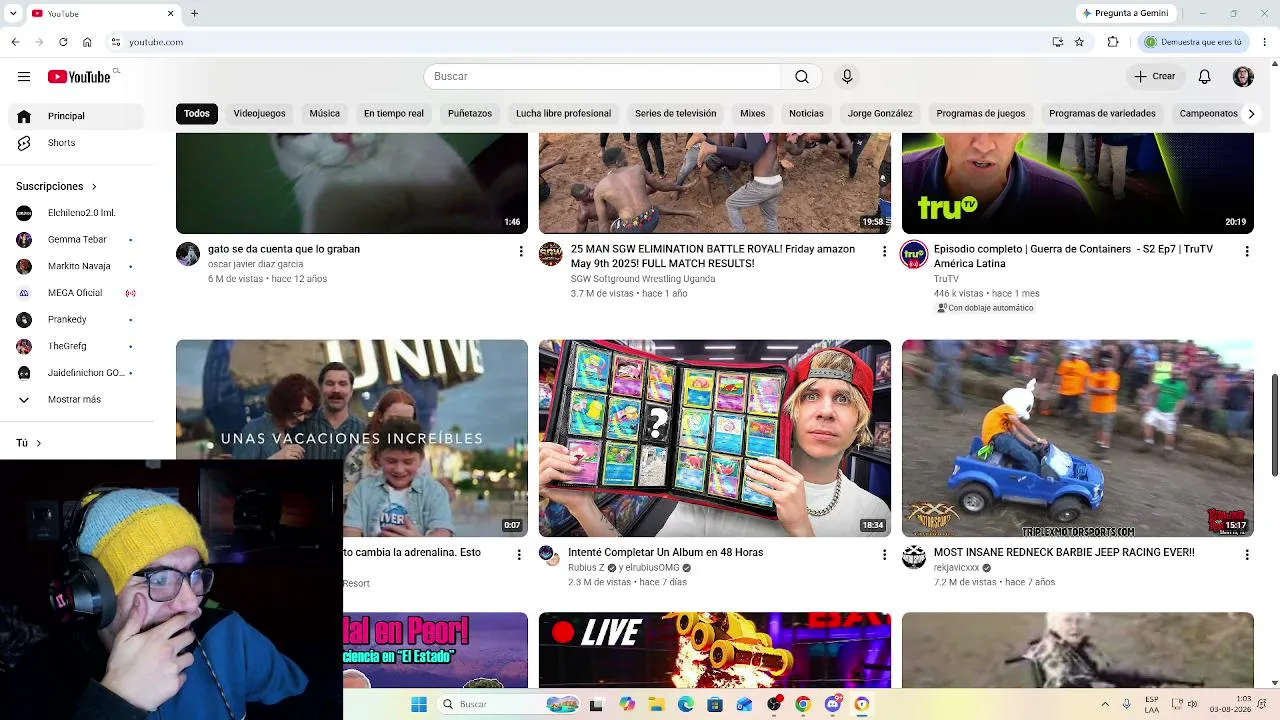Open the Crear dropdown button

[1154, 77]
